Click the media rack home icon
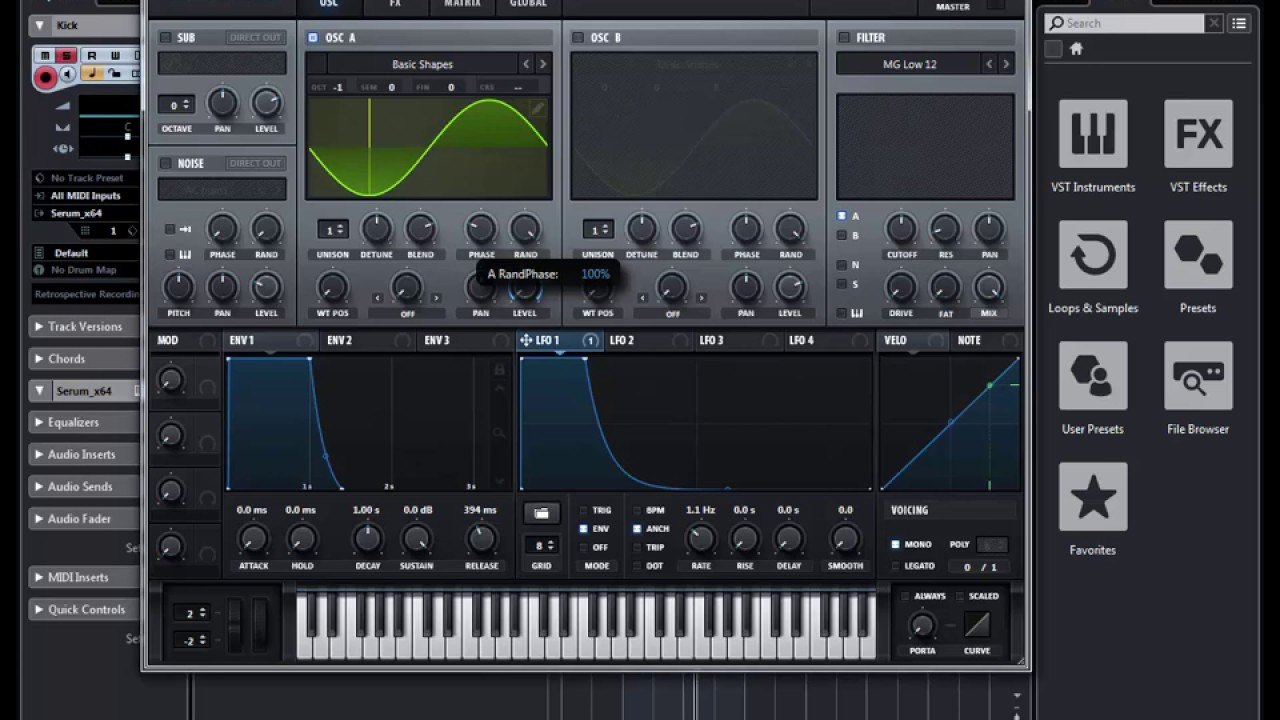The height and width of the screenshot is (720, 1280). click(x=1077, y=49)
